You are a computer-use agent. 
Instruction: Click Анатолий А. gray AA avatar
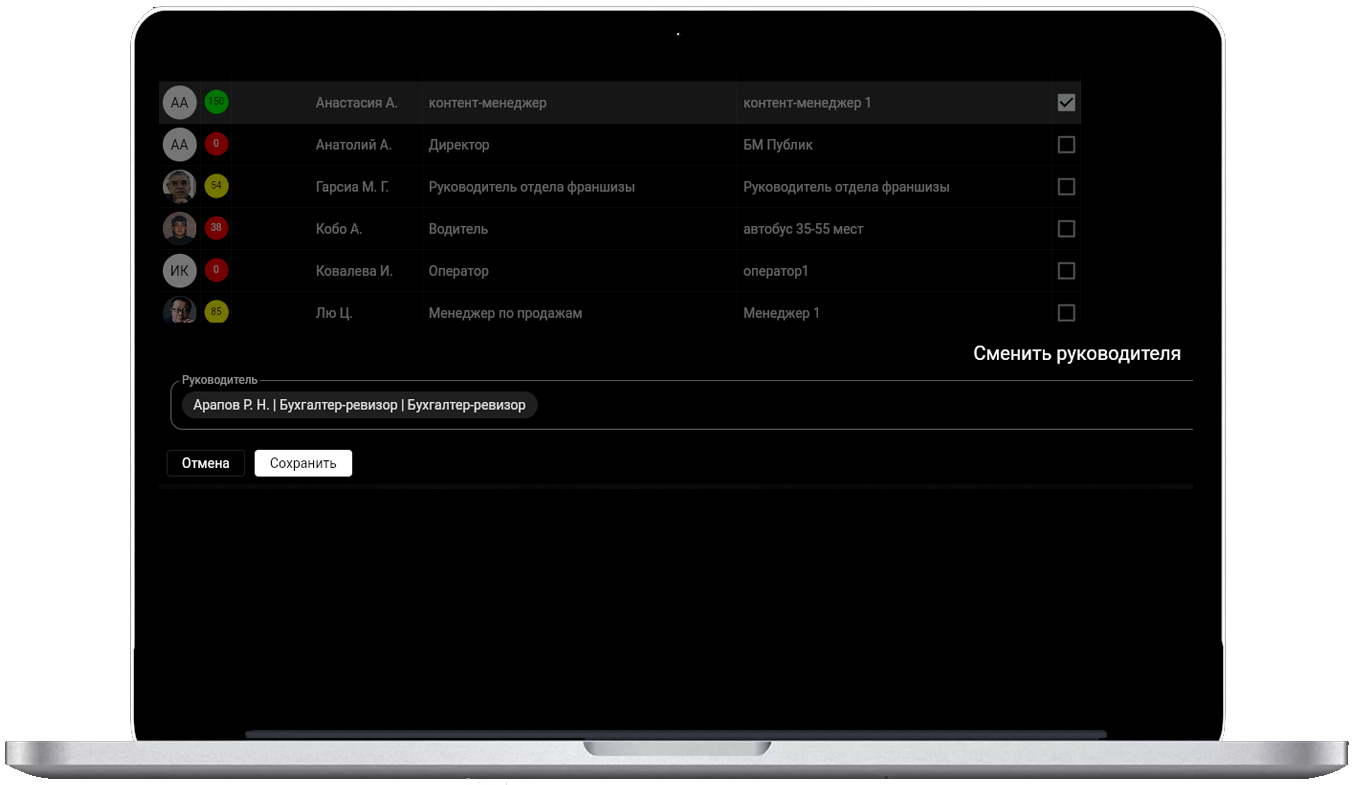(179, 145)
